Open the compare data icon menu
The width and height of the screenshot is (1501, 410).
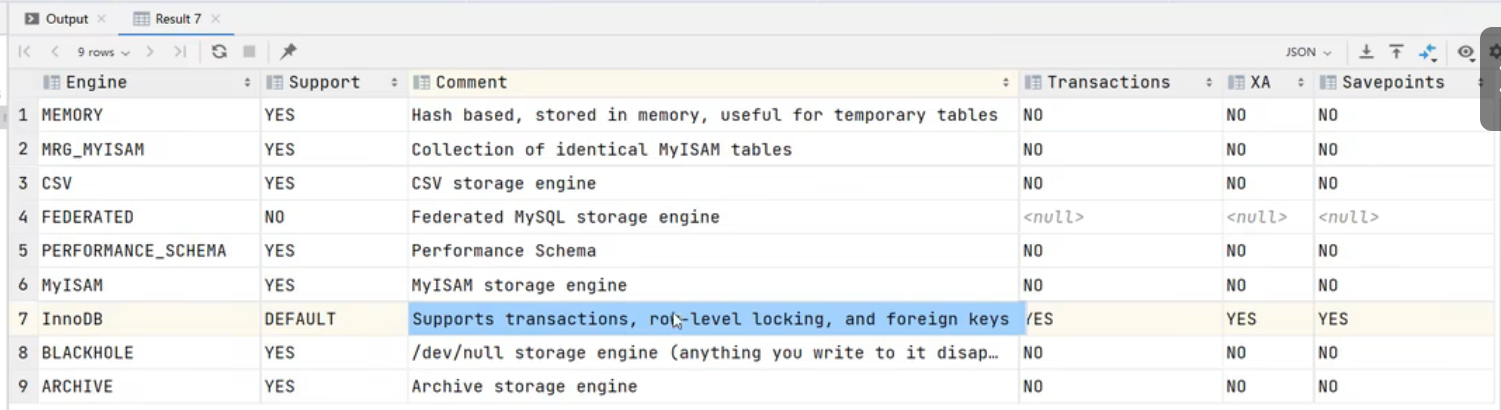1427,52
